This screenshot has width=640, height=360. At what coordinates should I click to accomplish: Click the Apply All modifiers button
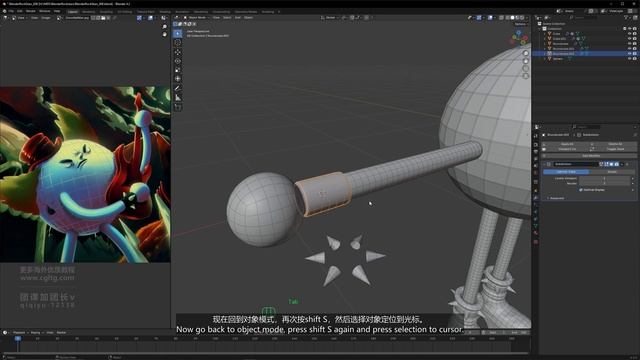point(567,144)
